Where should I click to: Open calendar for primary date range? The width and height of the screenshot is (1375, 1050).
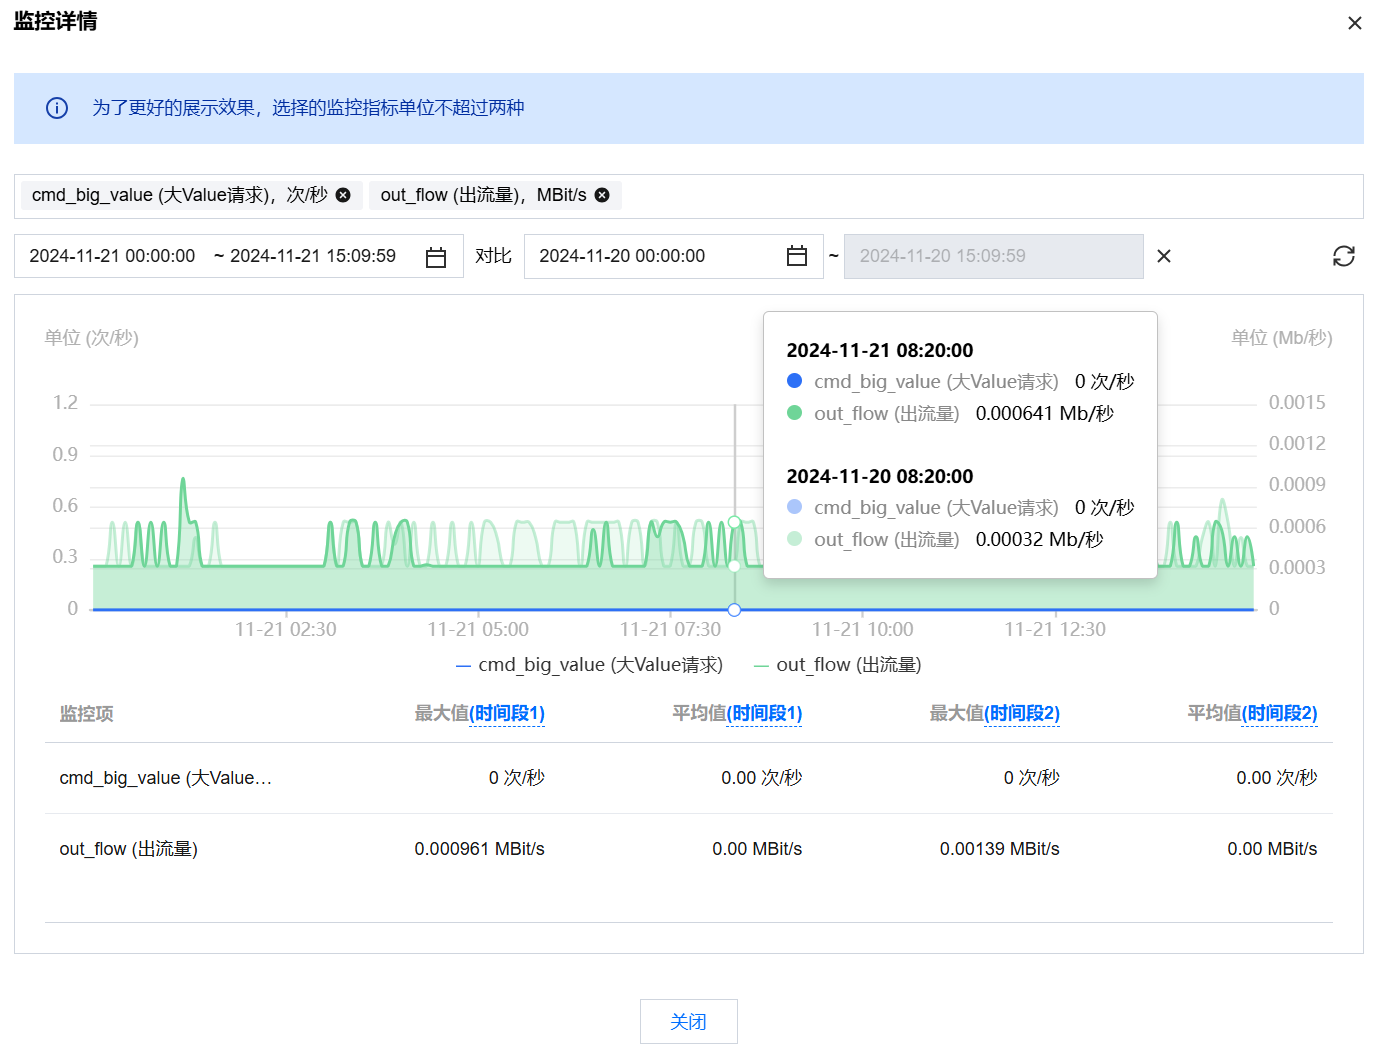(436, 257)
